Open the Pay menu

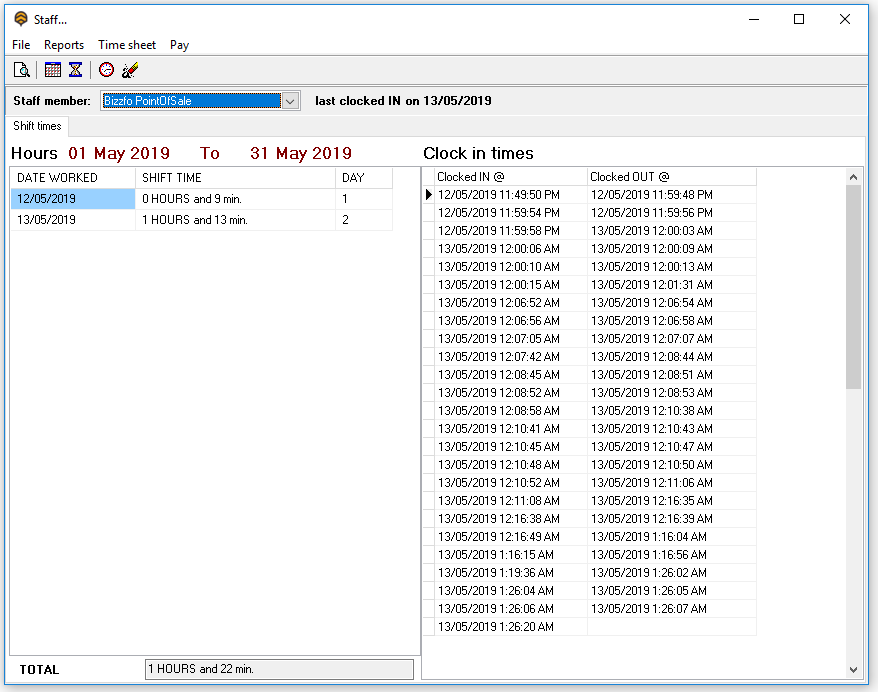[179, 45]
